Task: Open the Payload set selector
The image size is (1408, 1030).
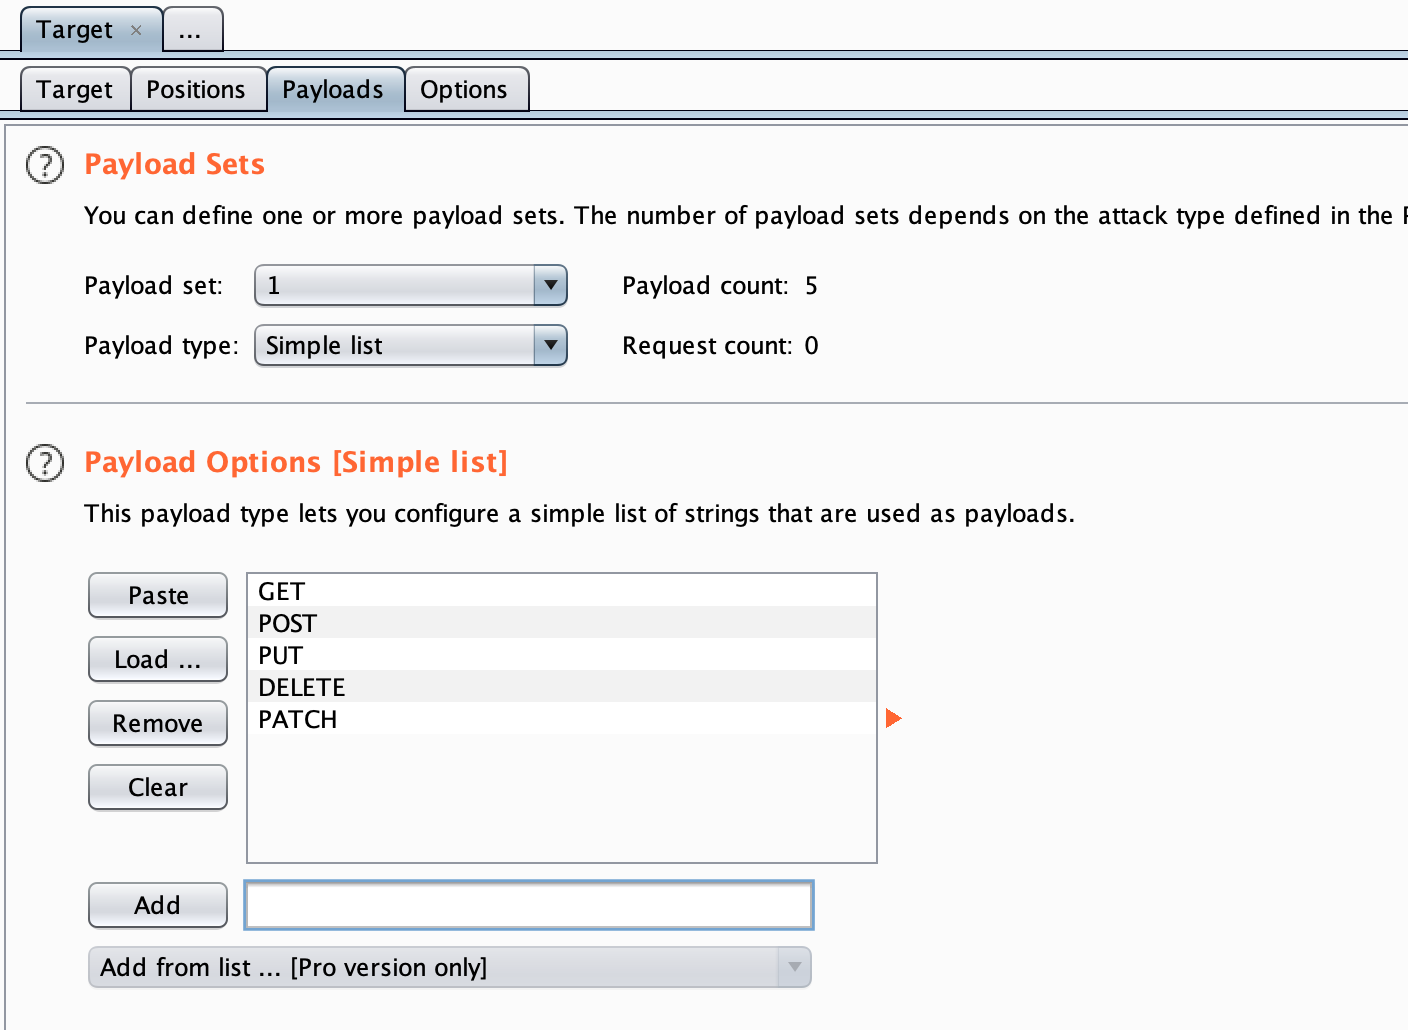Action: click(410, 286)
